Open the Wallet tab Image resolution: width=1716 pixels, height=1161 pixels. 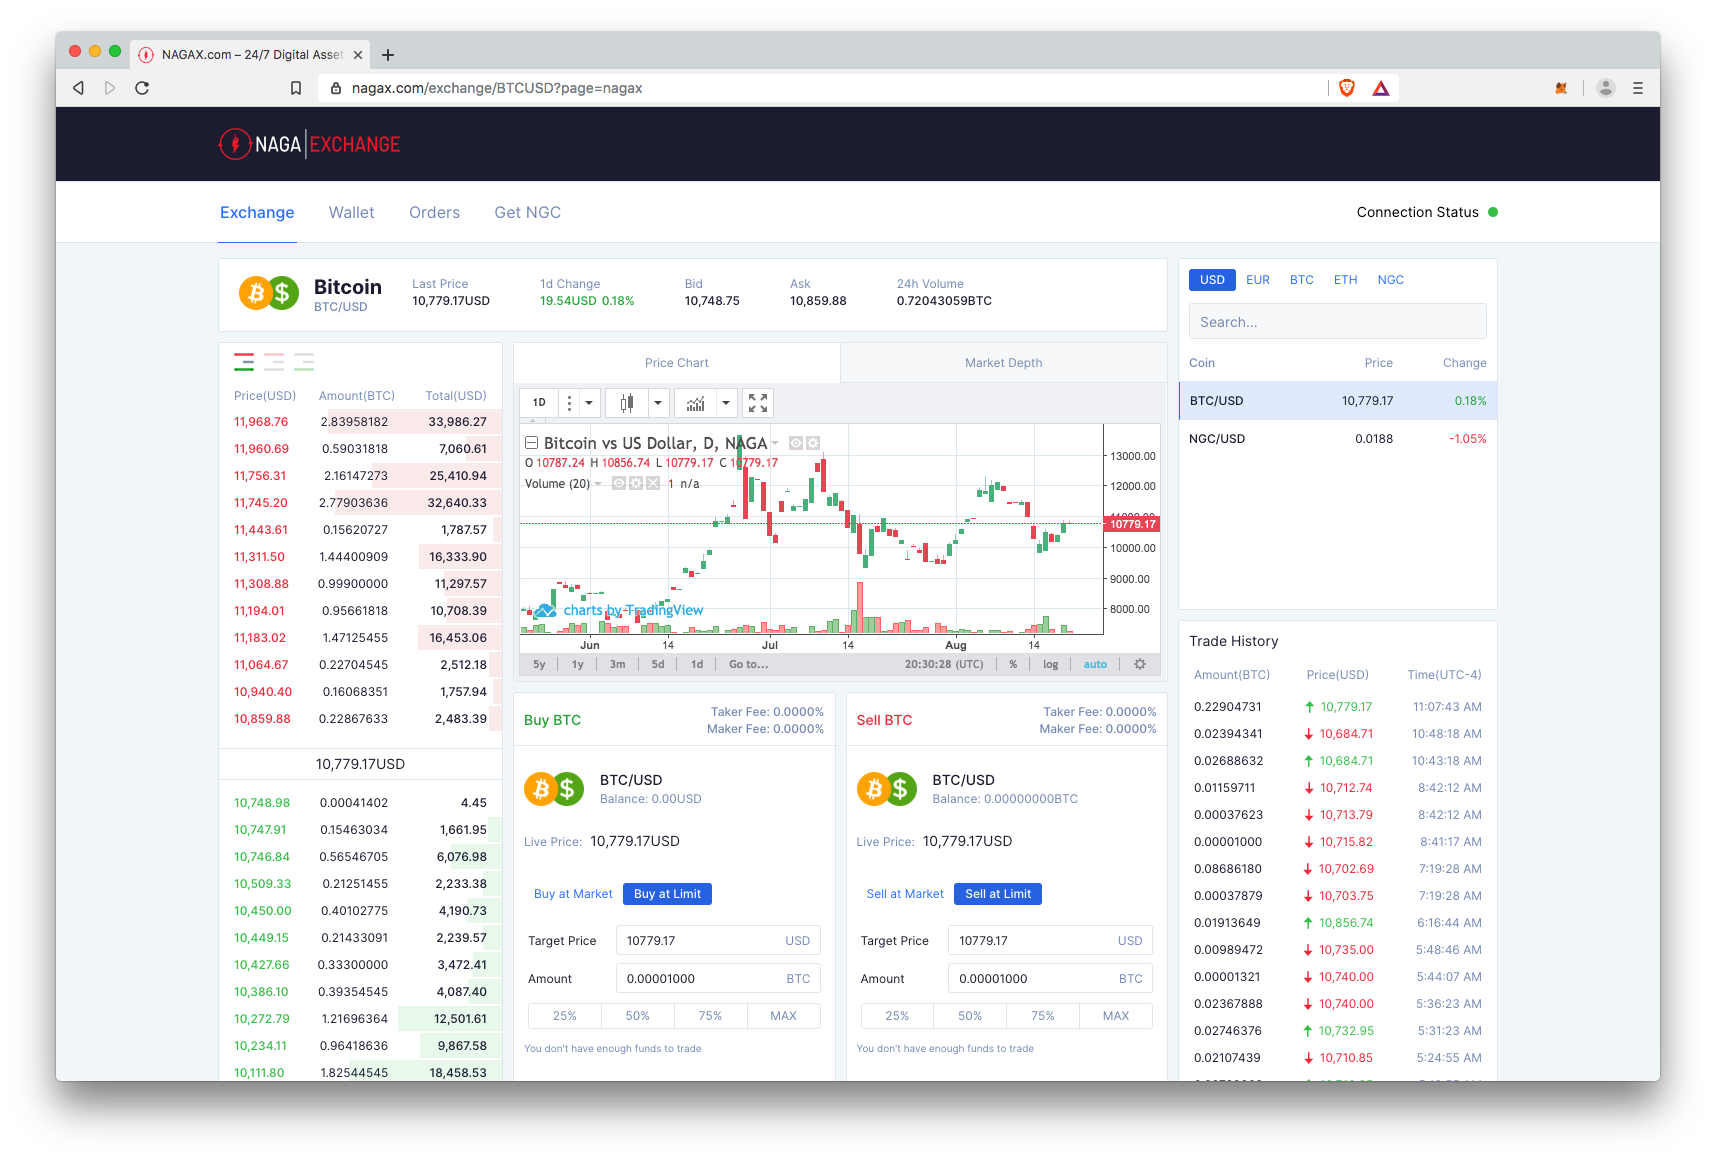tap(352, 212)
